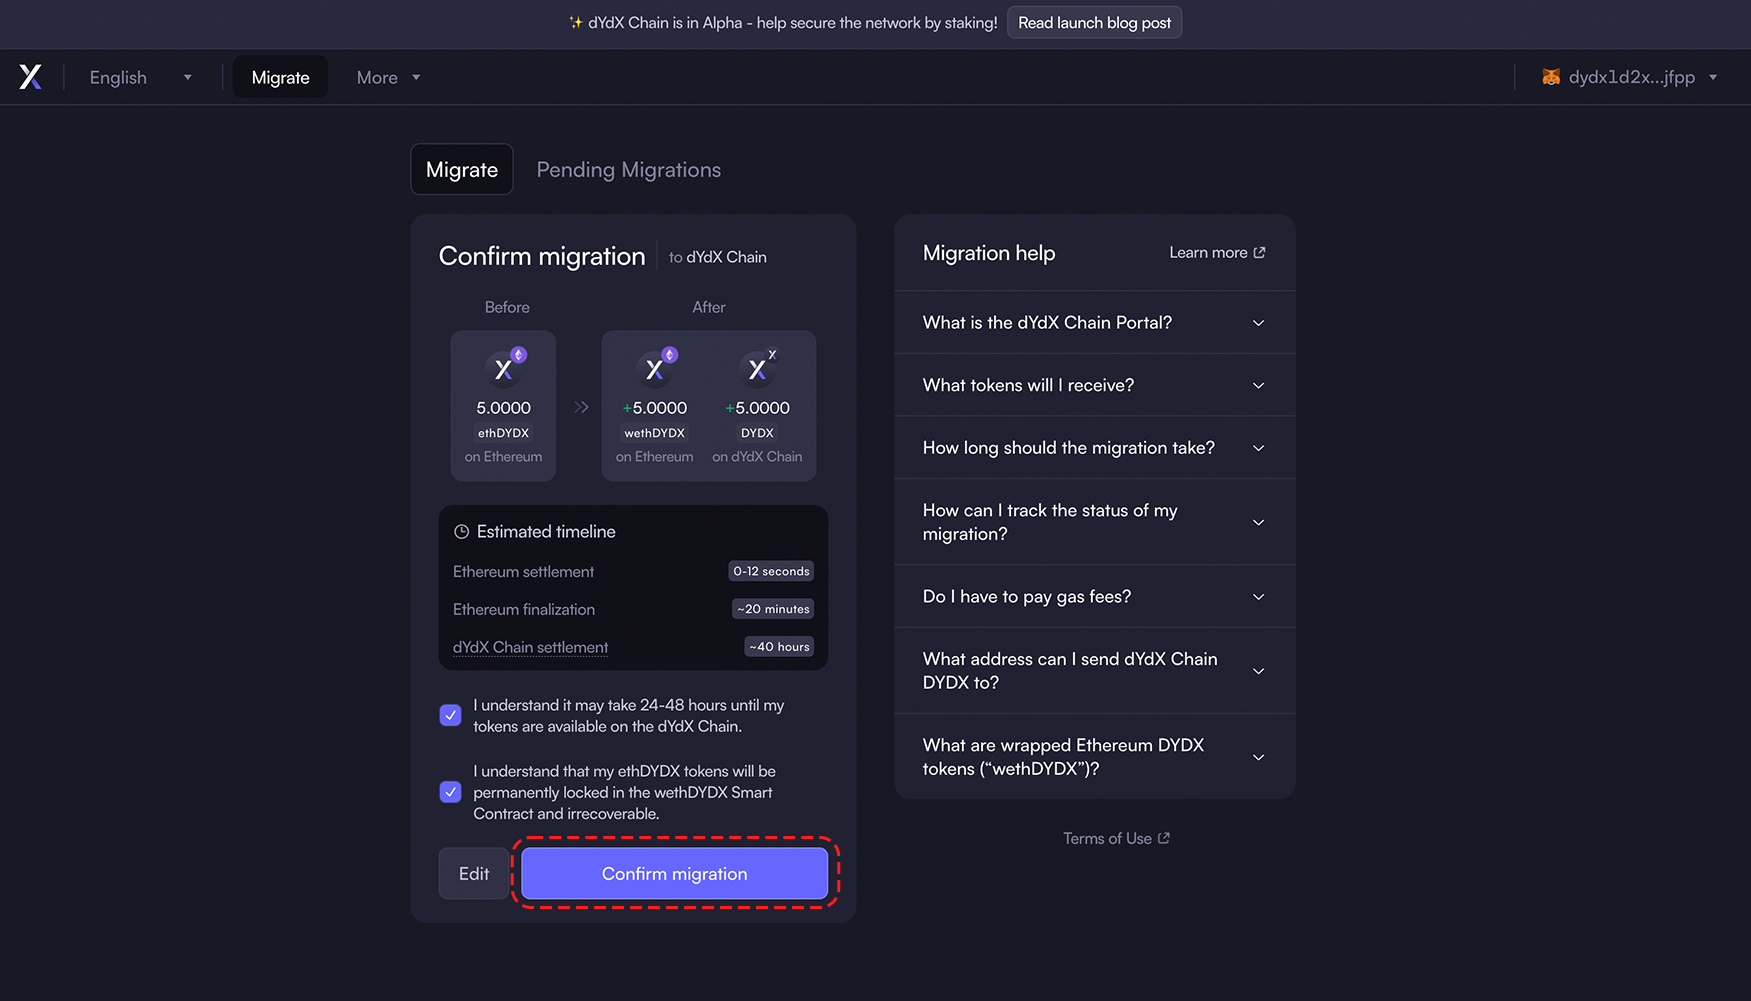Open the Terms of Use link
The image size is (1751, 1001).
coord(1116,838)
